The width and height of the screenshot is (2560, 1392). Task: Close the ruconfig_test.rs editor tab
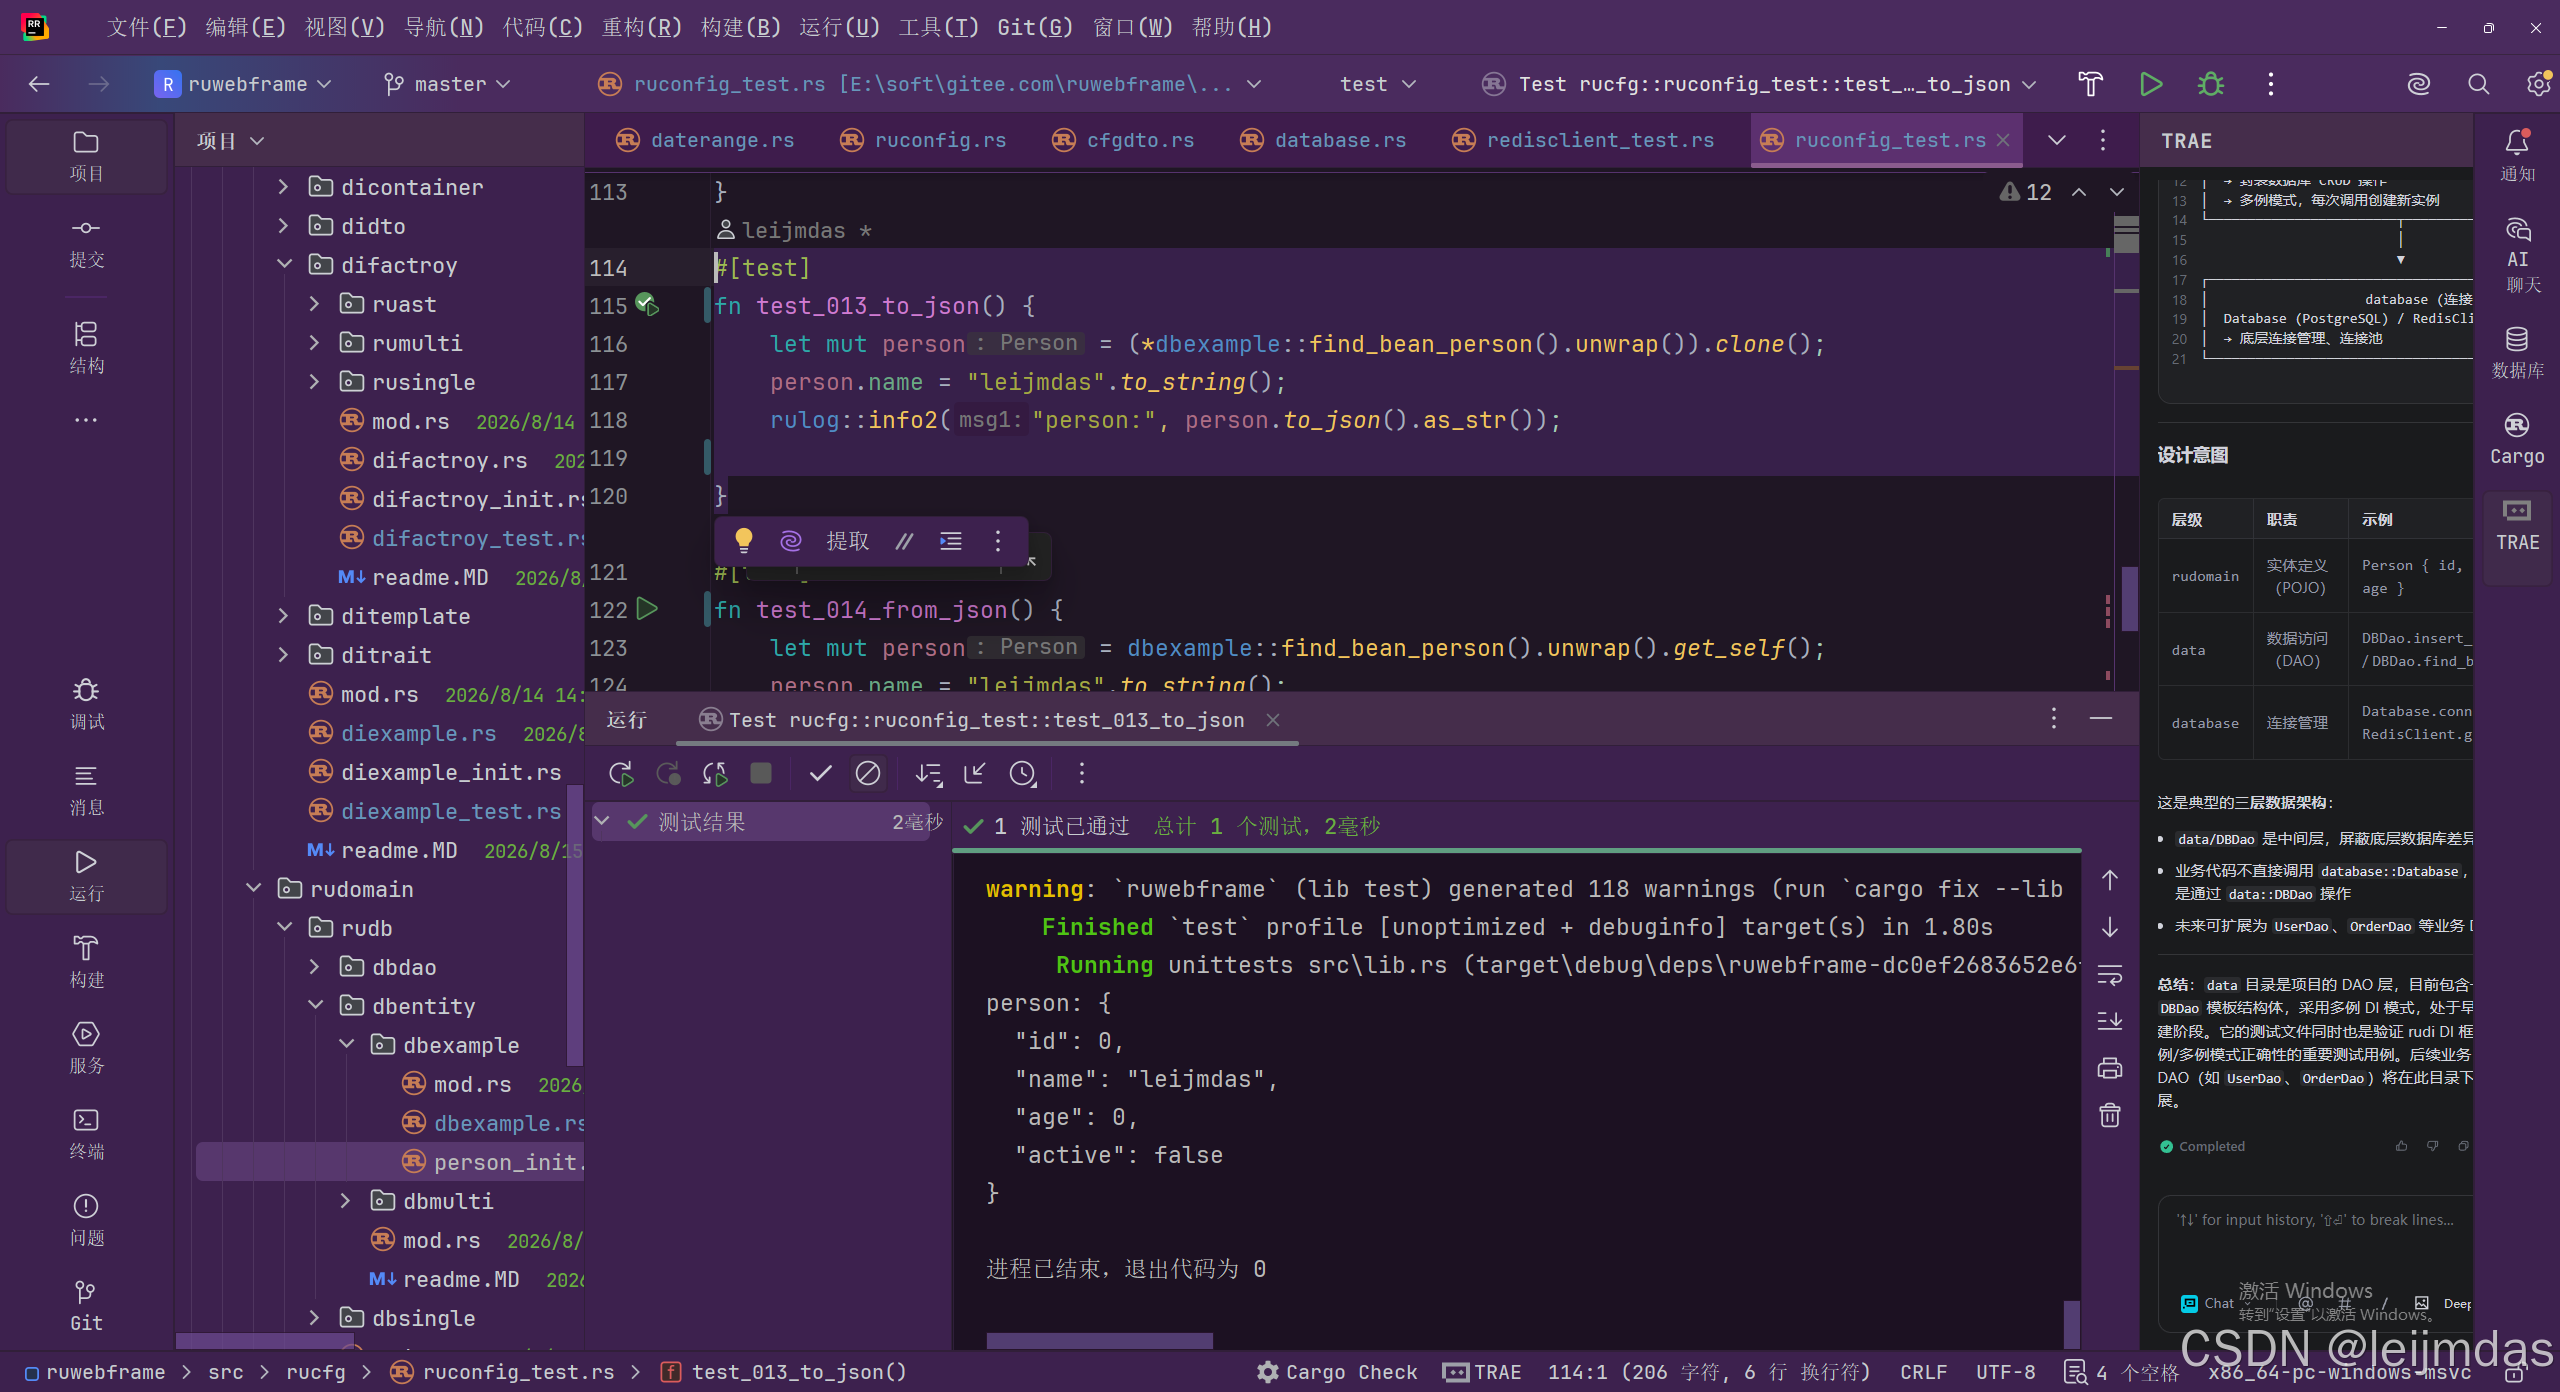(2003, 140)
